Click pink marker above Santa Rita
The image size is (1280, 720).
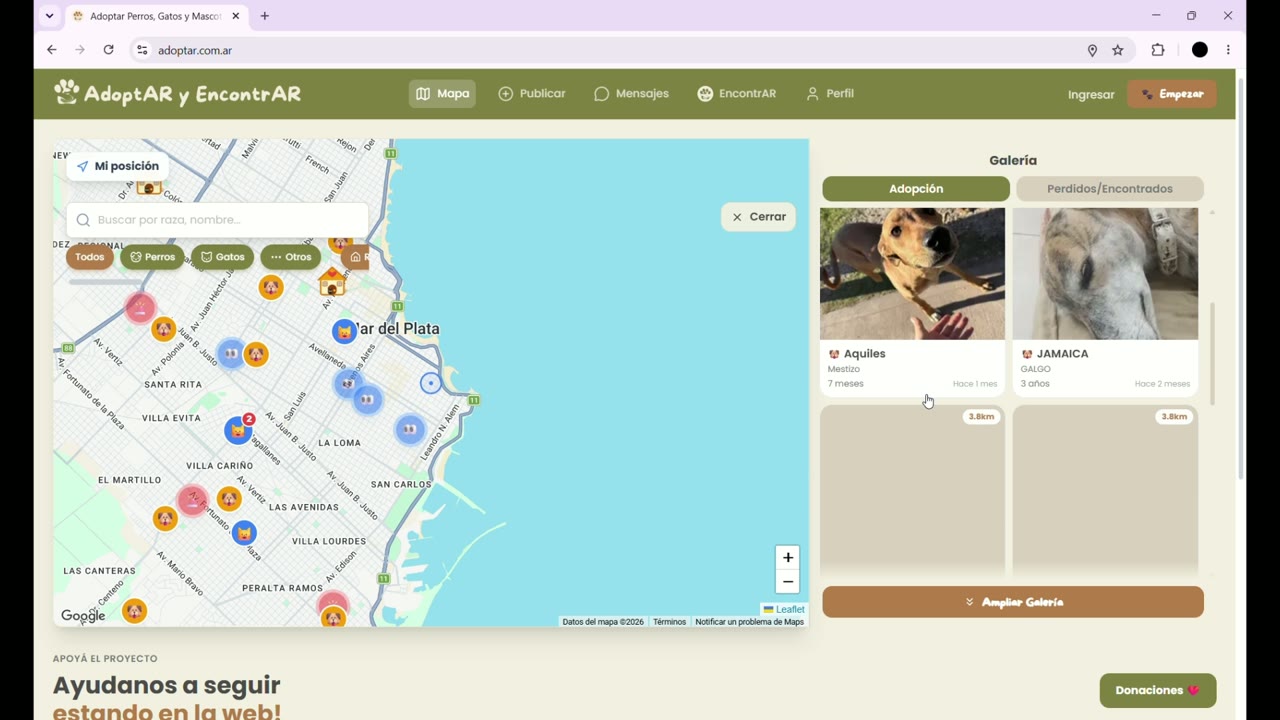click(x=140, y=307)
